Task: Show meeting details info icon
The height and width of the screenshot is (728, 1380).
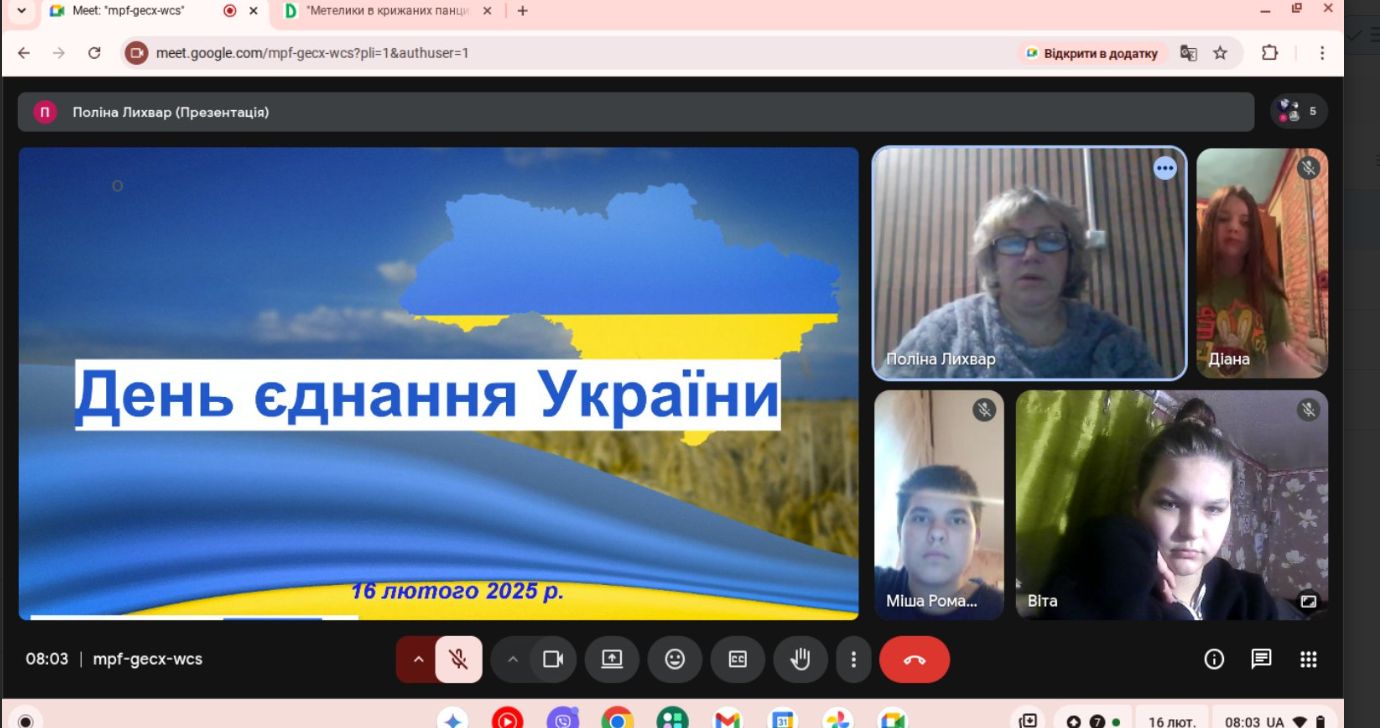Action: [x=1214, y=659]
